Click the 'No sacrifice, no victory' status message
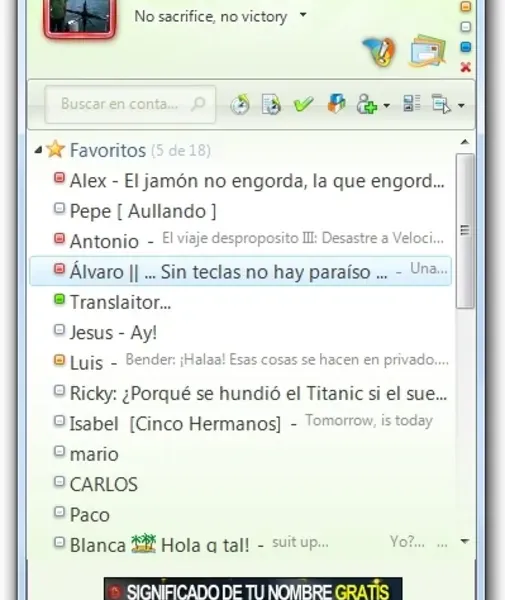Viewport: 505px width, 600px height. click(x=211, y=16)
